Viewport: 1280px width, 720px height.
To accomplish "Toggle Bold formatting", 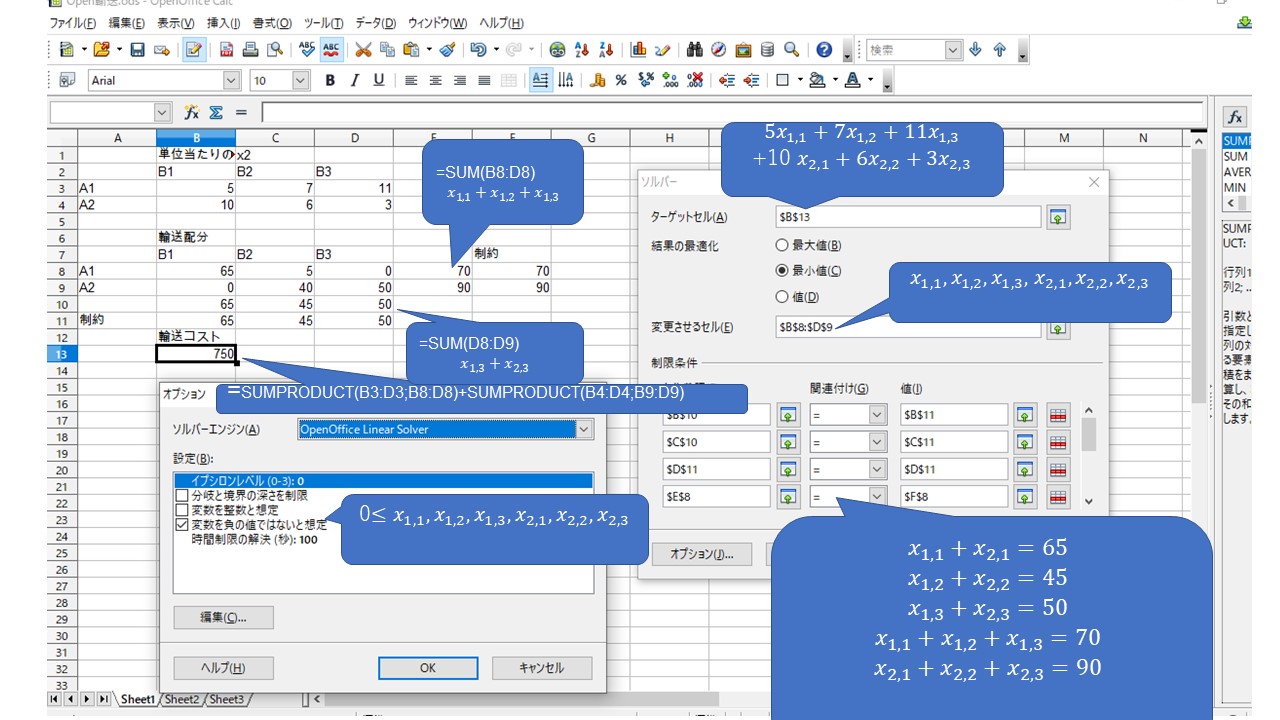I will pos(330,81).
